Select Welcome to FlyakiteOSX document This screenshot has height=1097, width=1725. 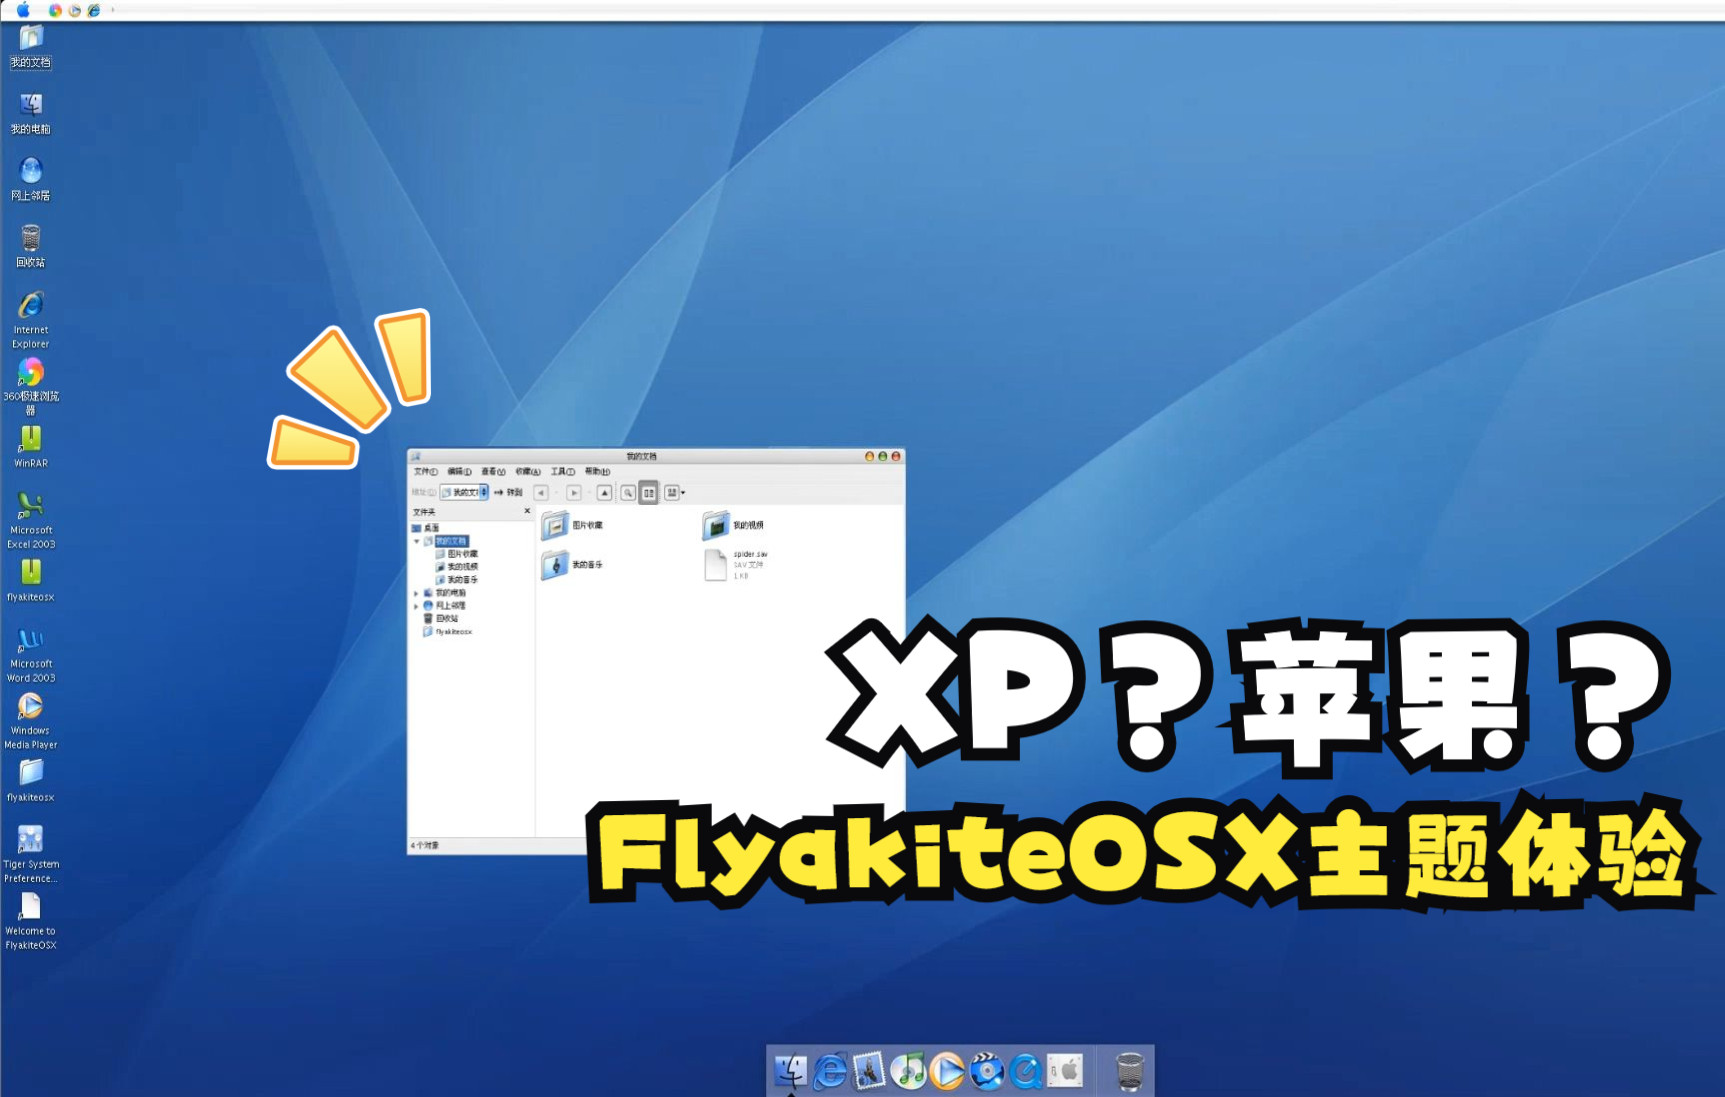tap(31, 921)
